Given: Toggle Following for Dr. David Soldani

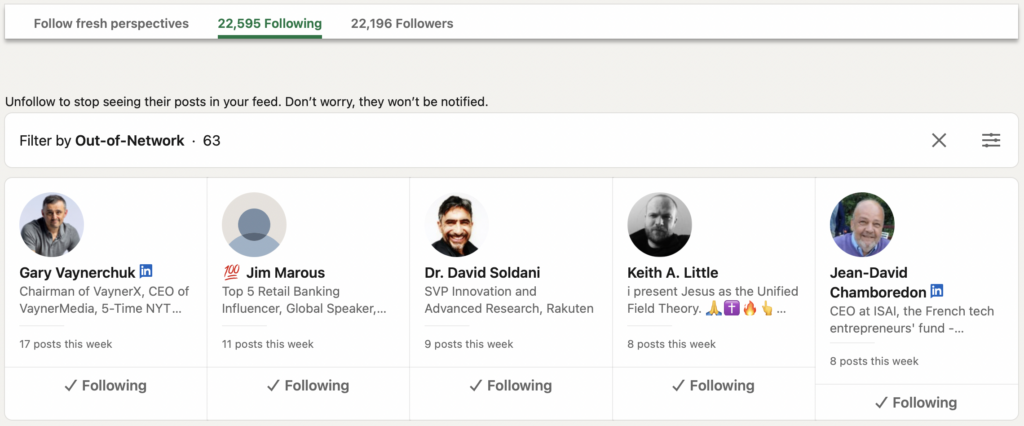Looking at the screenshot, I should pyautogui.click(x=511, y=386).
